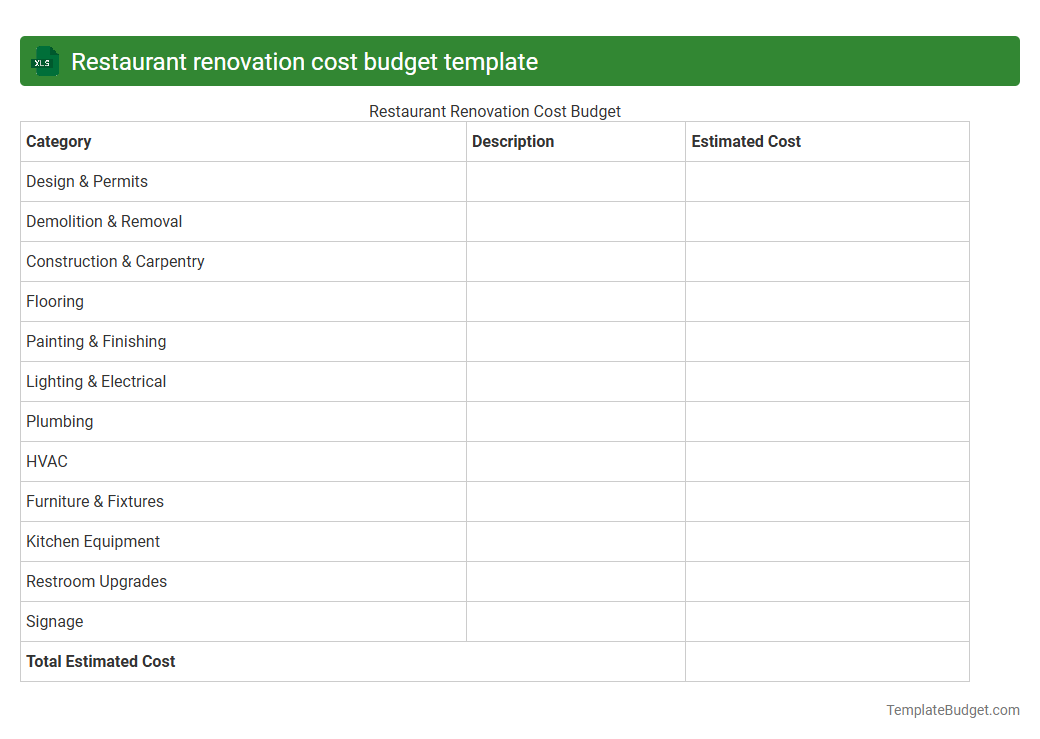
Task: Click the HVAC row label
Action: tap(47, 461)
